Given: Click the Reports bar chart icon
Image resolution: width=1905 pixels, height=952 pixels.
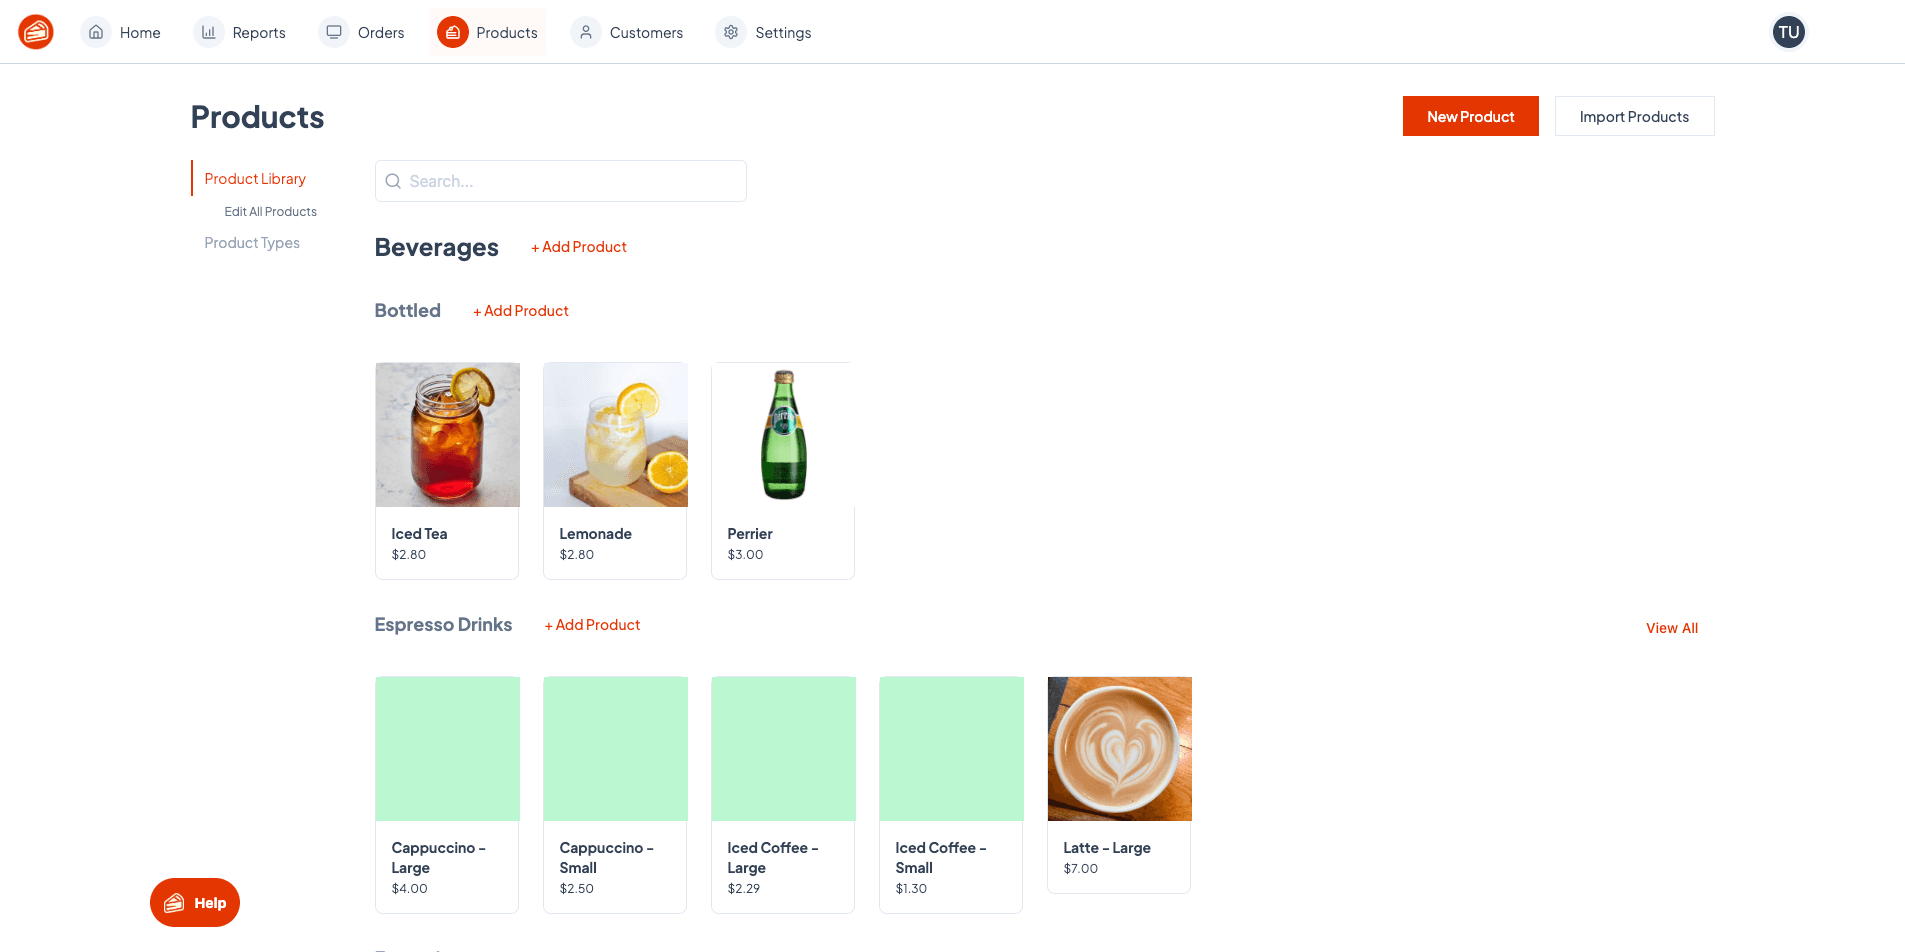Looking at the screenshot, I should tap(209, 32).
